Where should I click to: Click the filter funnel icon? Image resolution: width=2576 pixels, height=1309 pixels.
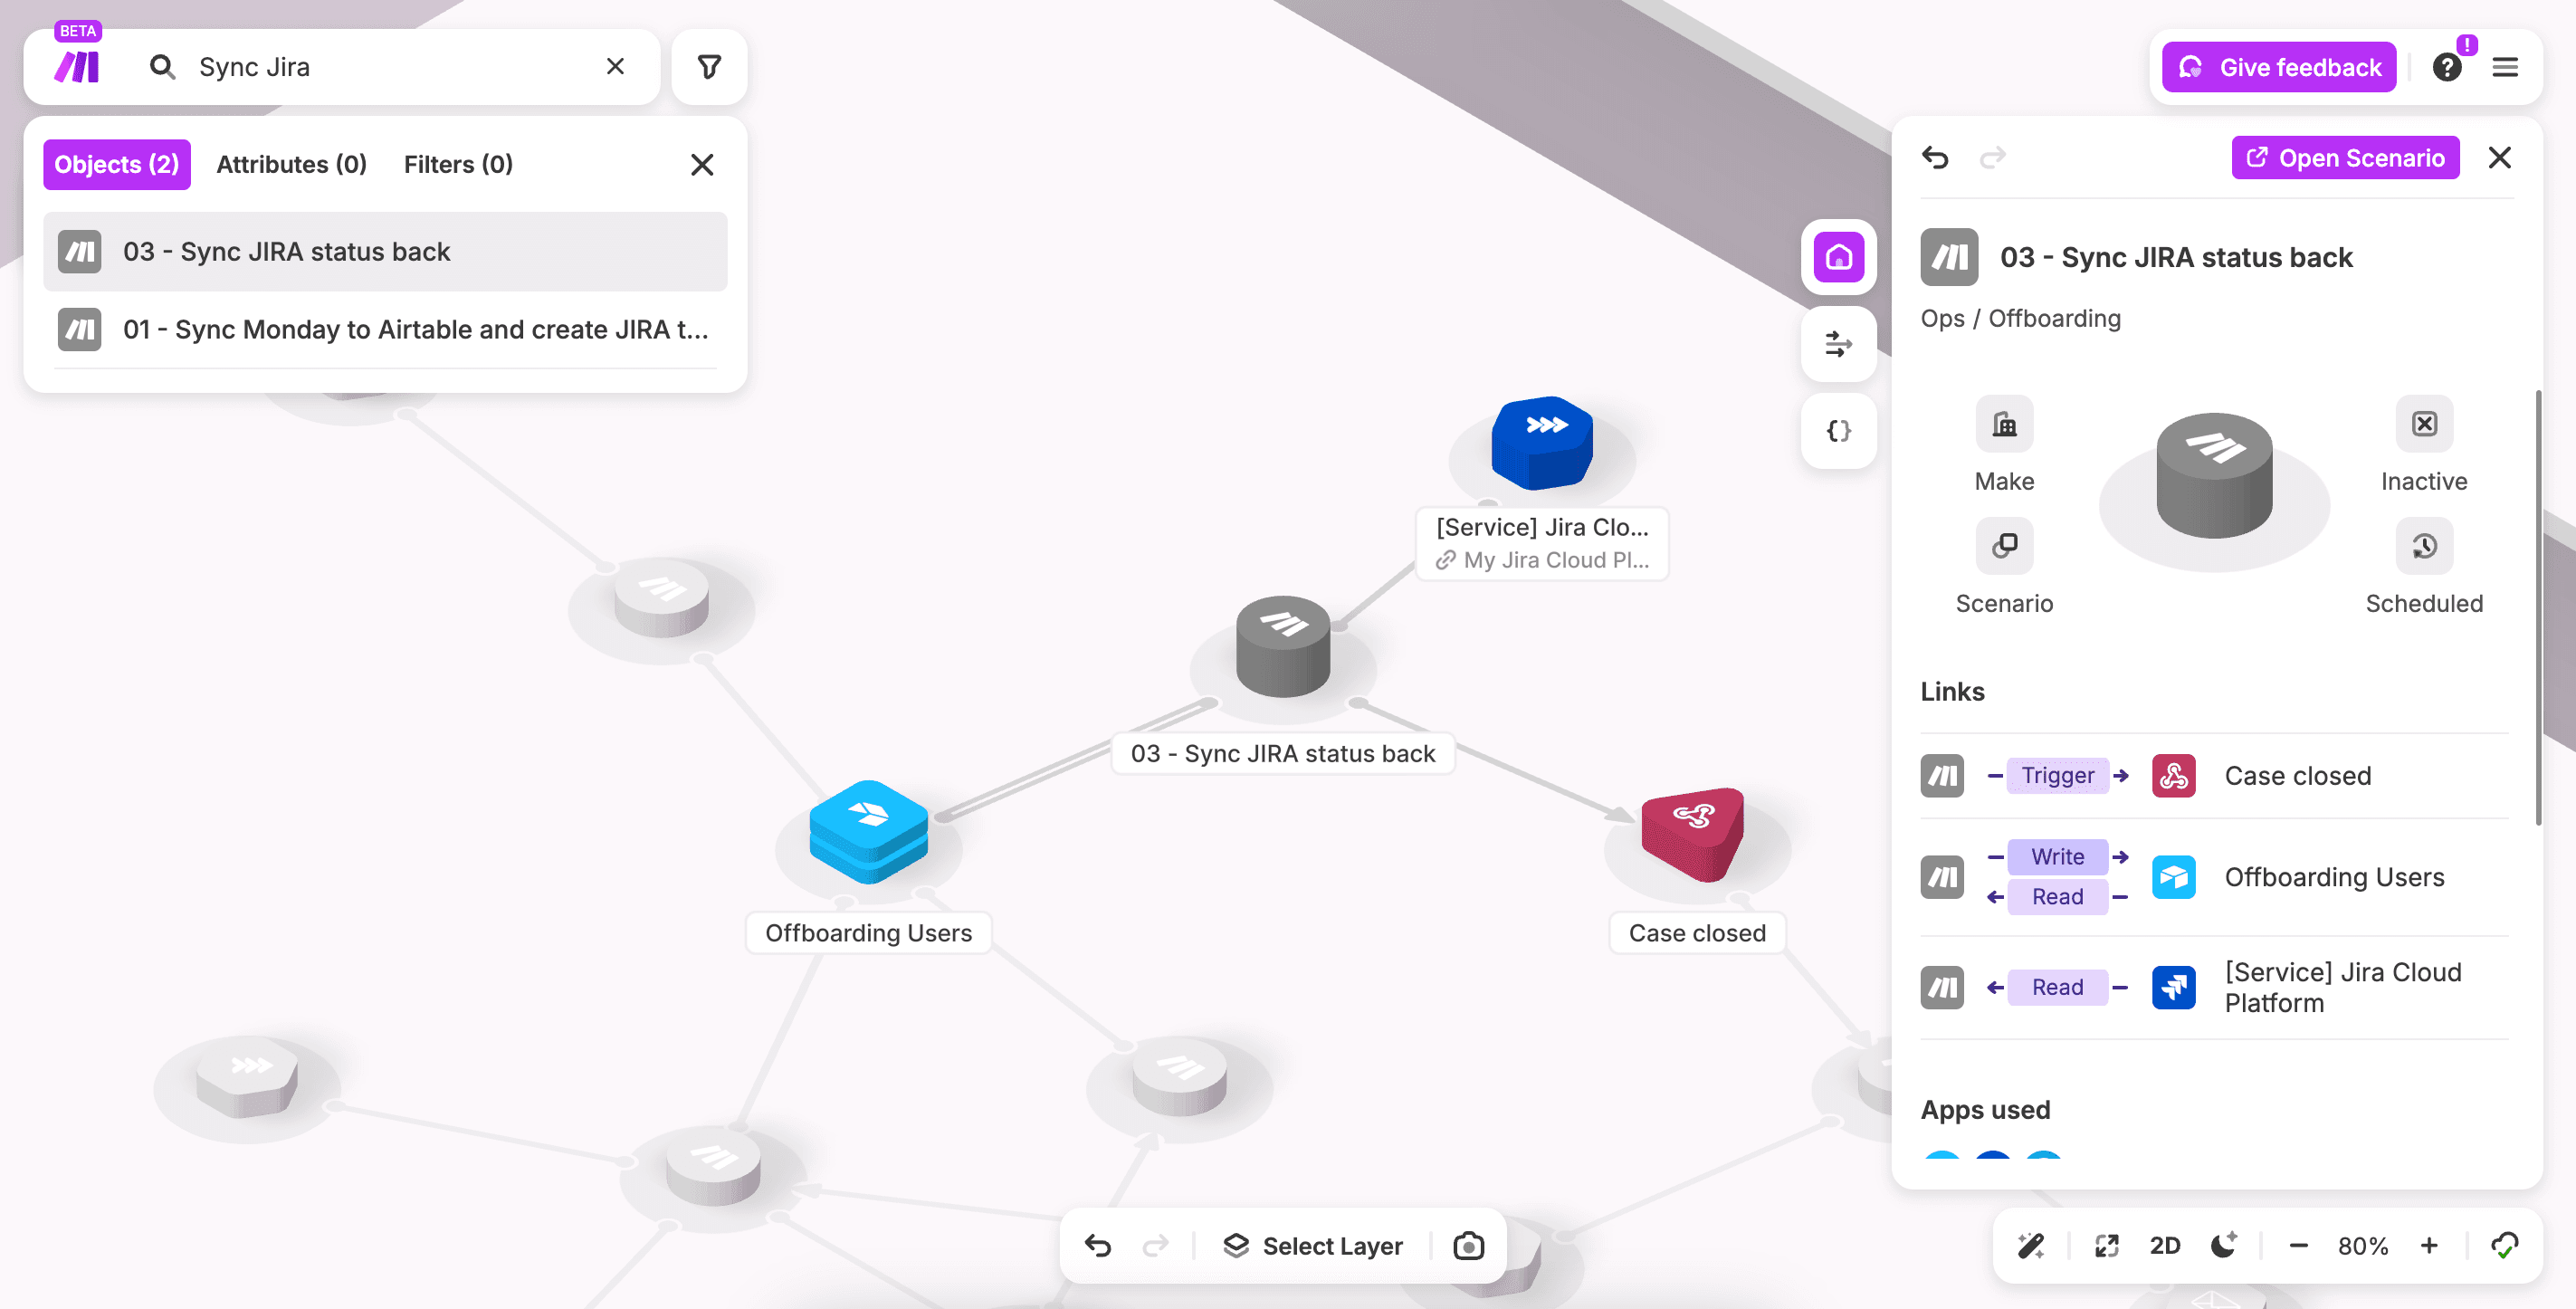pos(709,67)
